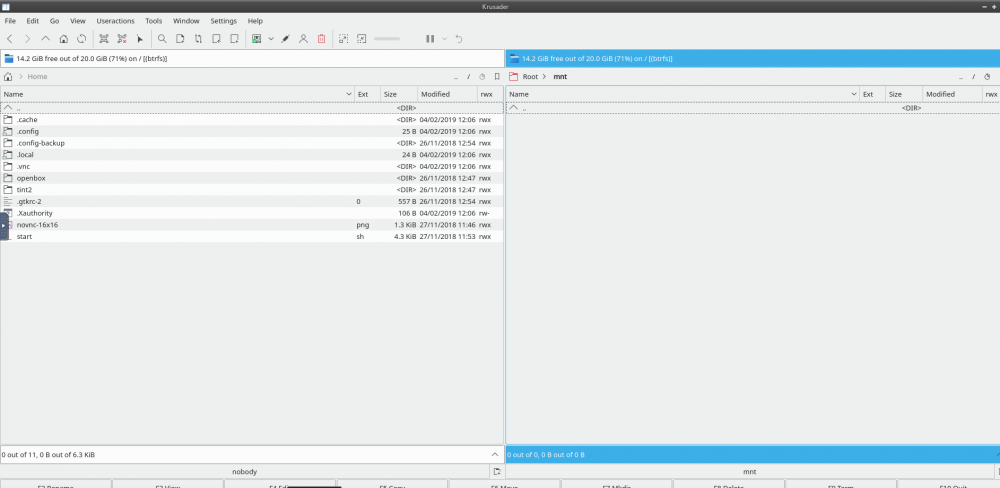The width and height of the screenshot is (1000, 488).
Task: Select the novnc-16x16 png file
Action: (252, 225)
